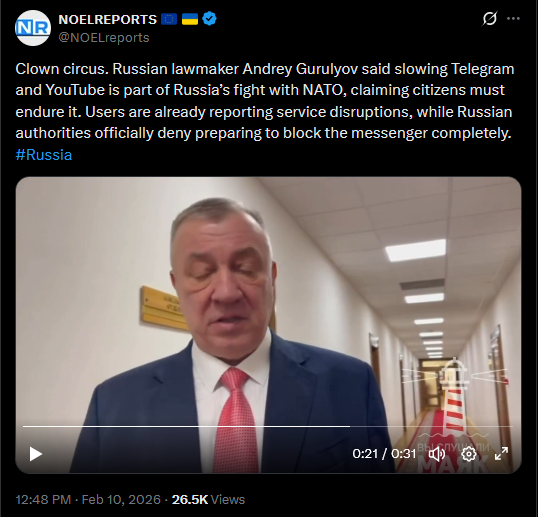View the 26.5K Views count
Viewport: 538px width, 517px height.
point(208,500)
